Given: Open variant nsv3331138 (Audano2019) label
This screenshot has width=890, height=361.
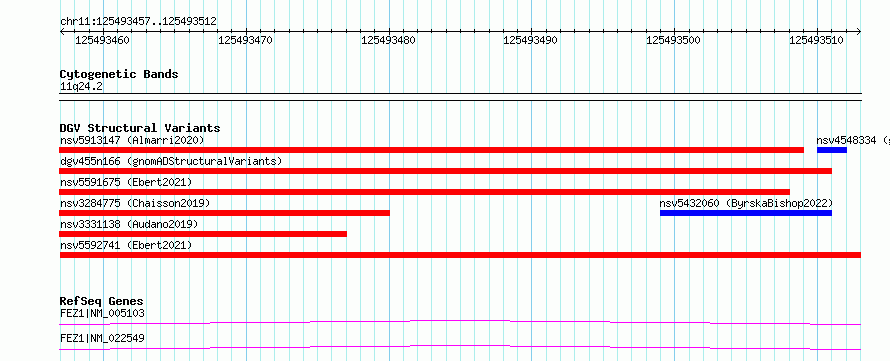Looking at the screenshot, I should pos(129,224).
